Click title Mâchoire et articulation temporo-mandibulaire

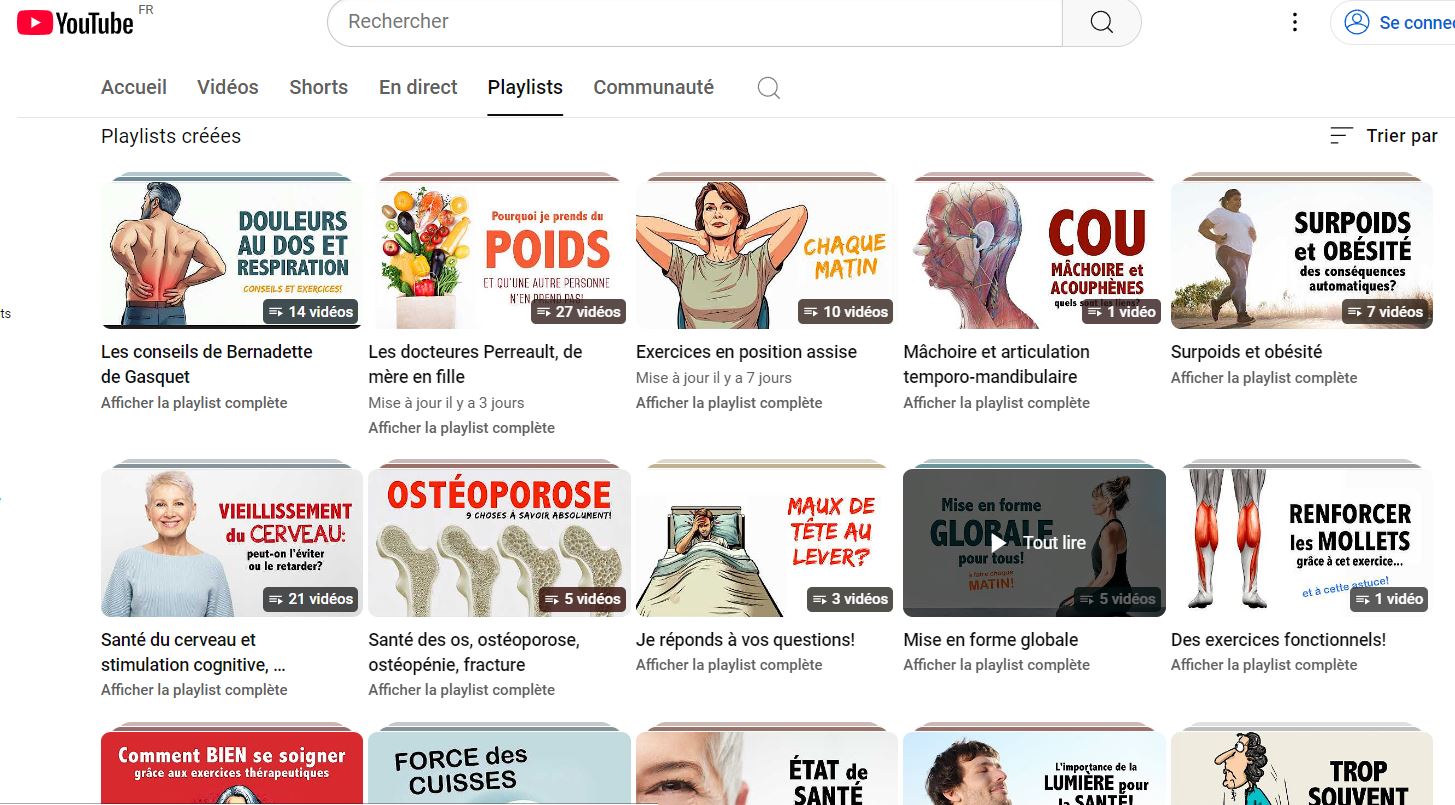click(x=996, y=364)
